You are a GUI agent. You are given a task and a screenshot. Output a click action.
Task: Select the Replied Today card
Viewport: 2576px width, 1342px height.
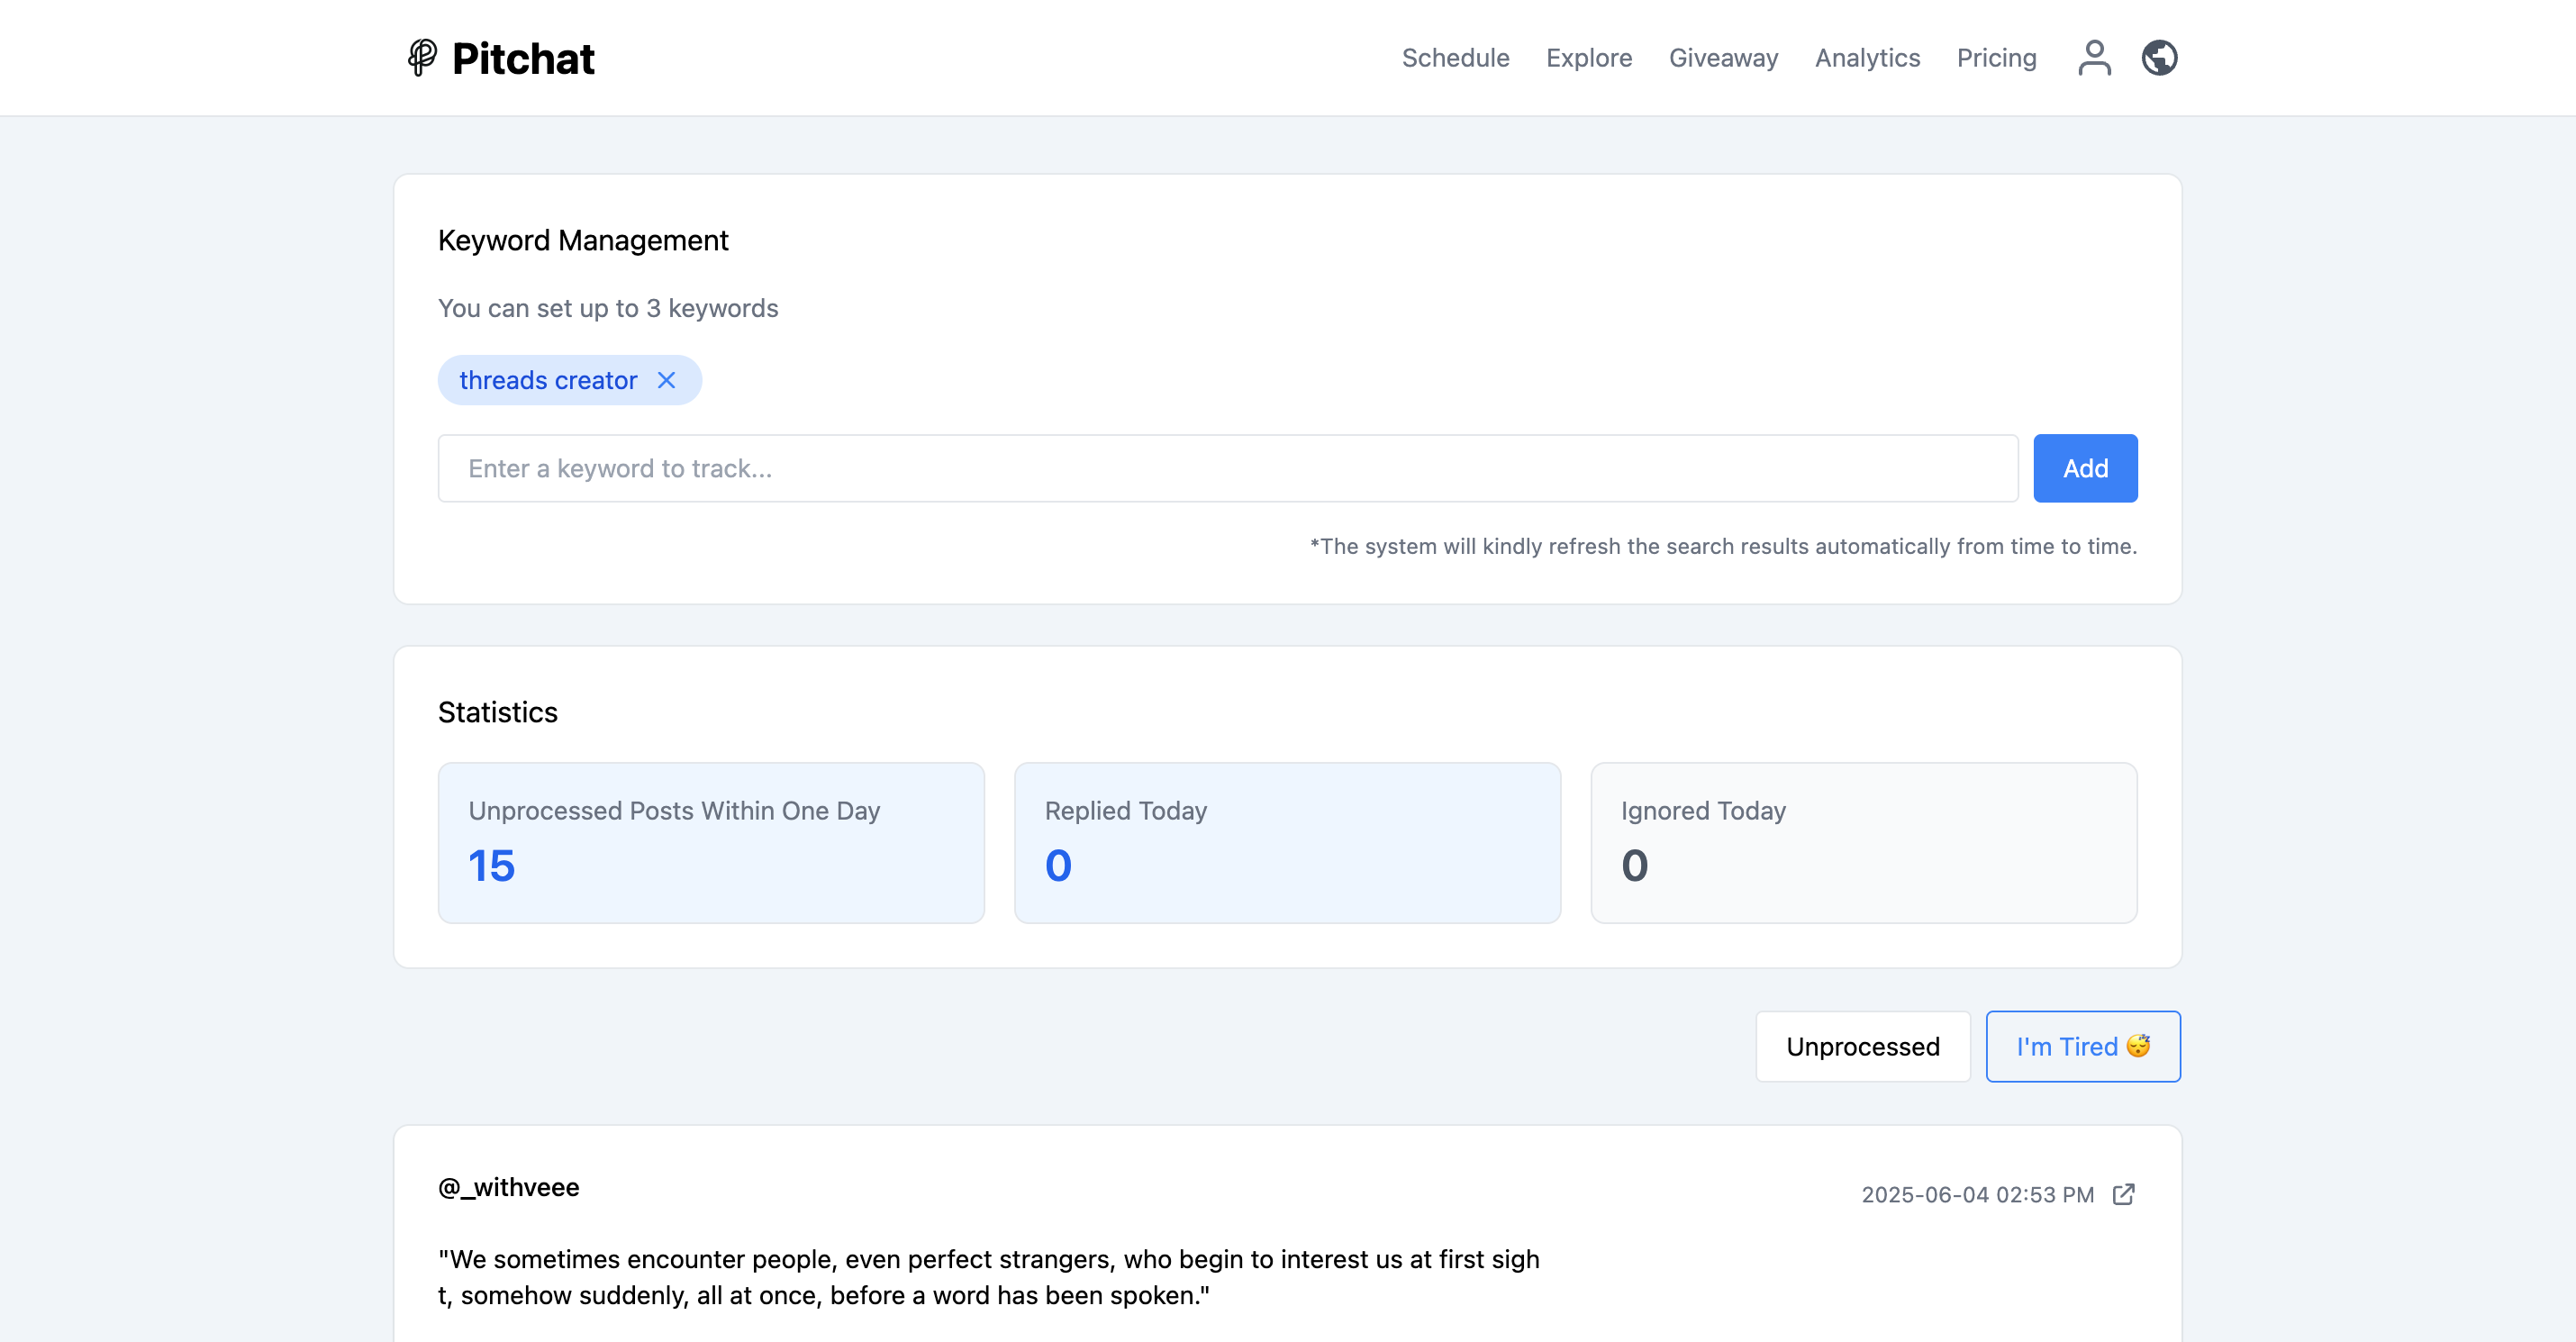[x=1287, y=842]
